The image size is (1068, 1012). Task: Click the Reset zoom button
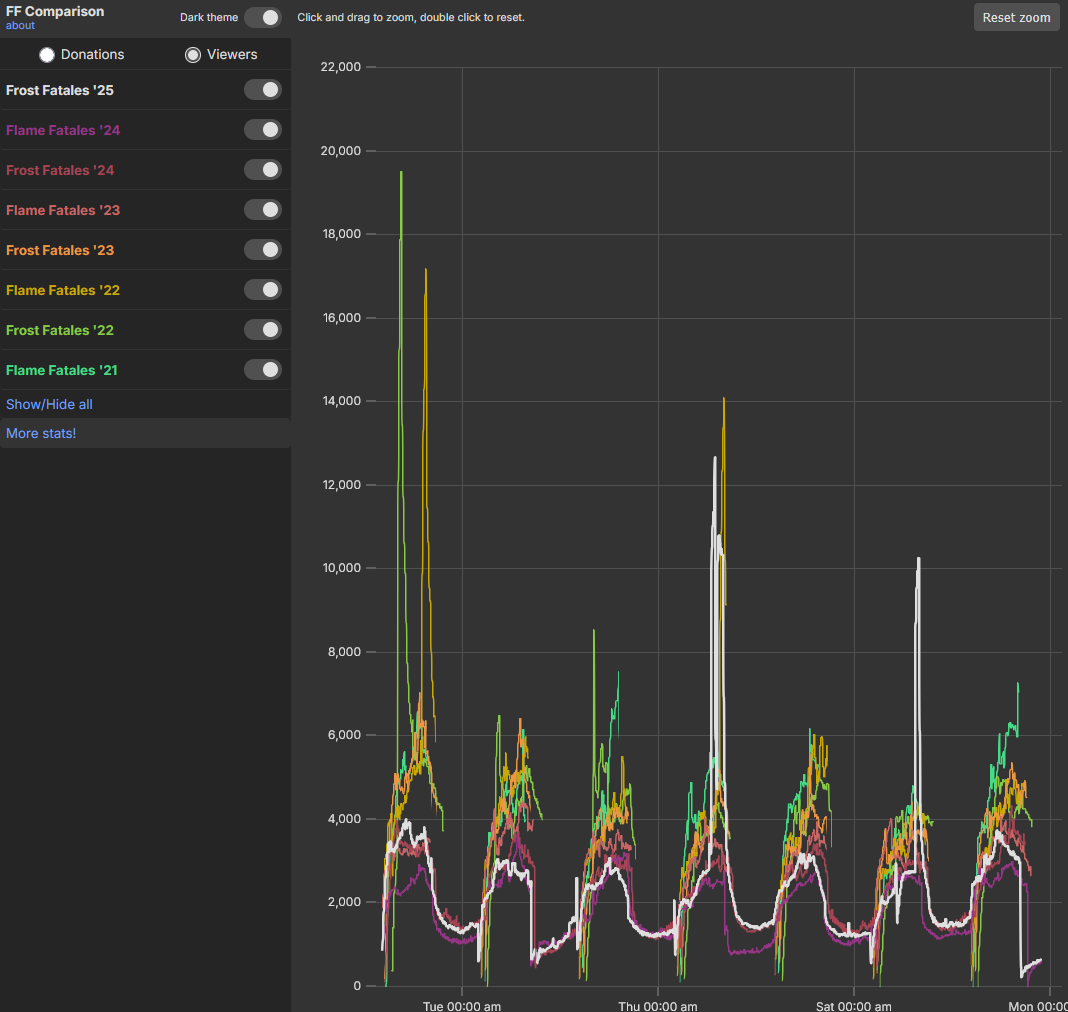[x=1016, y=18]
